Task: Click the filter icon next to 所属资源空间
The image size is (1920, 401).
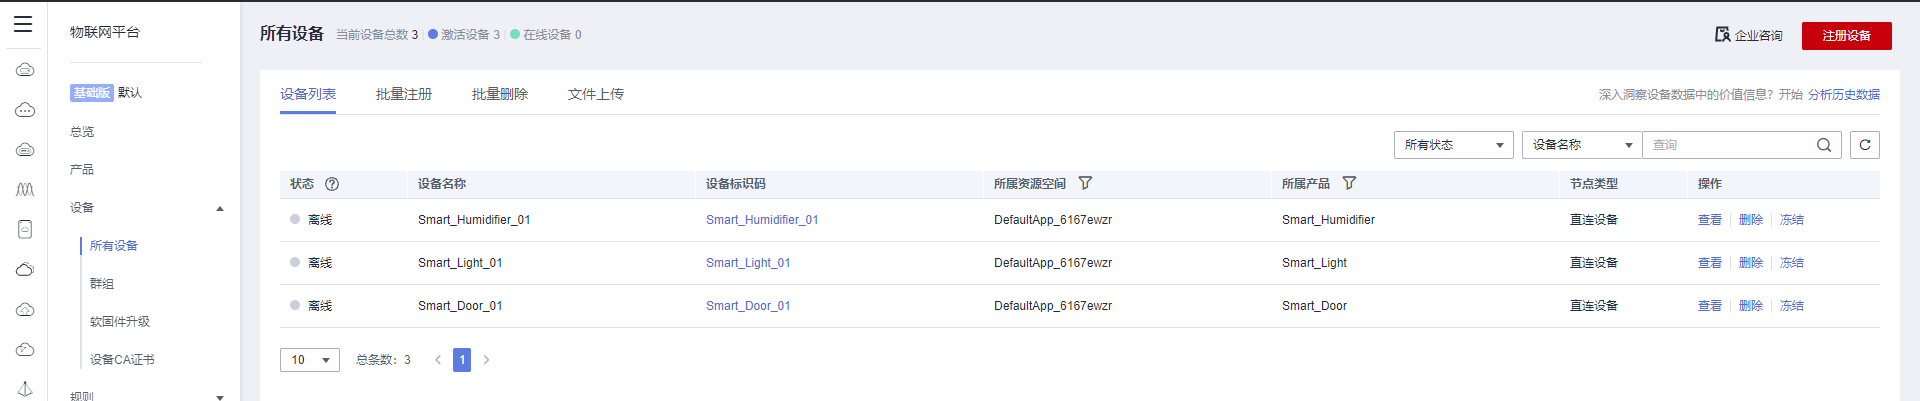Action: 1085,183
